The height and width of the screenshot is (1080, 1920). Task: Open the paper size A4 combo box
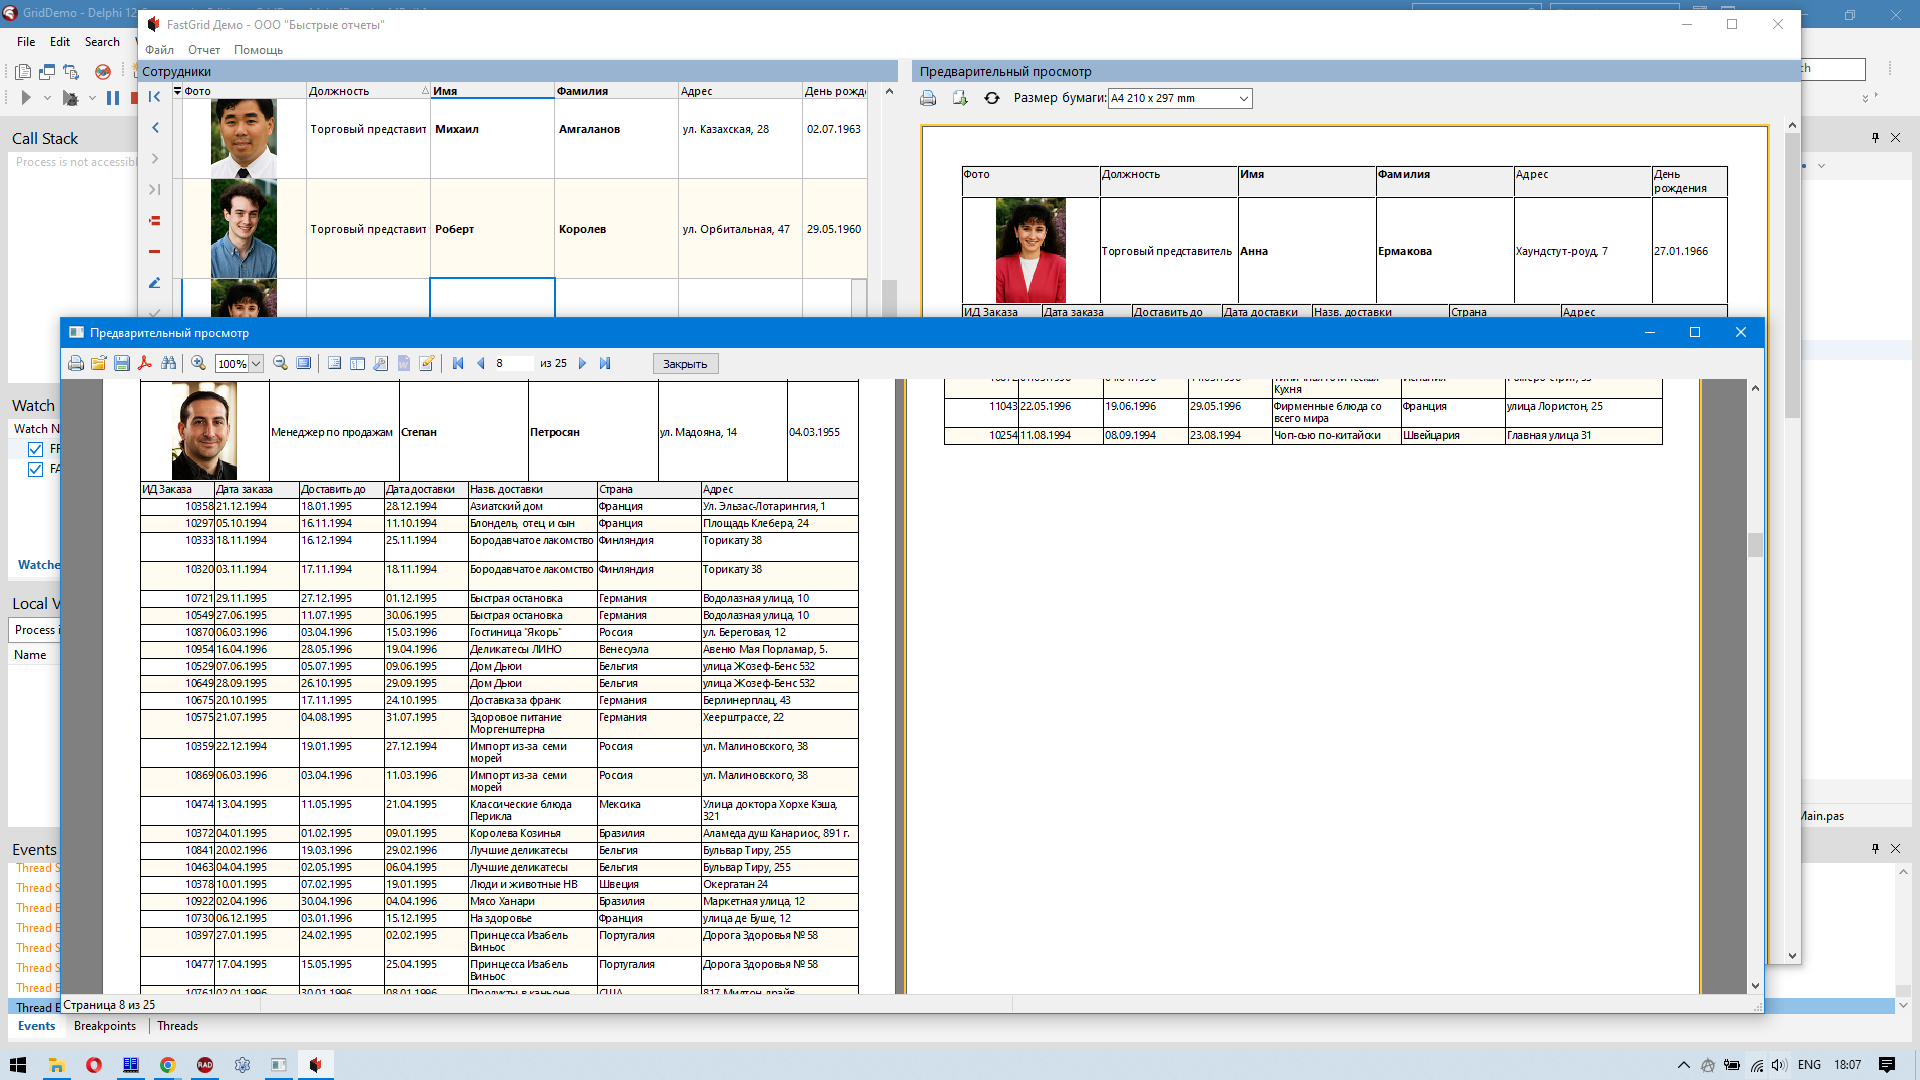1243,98
